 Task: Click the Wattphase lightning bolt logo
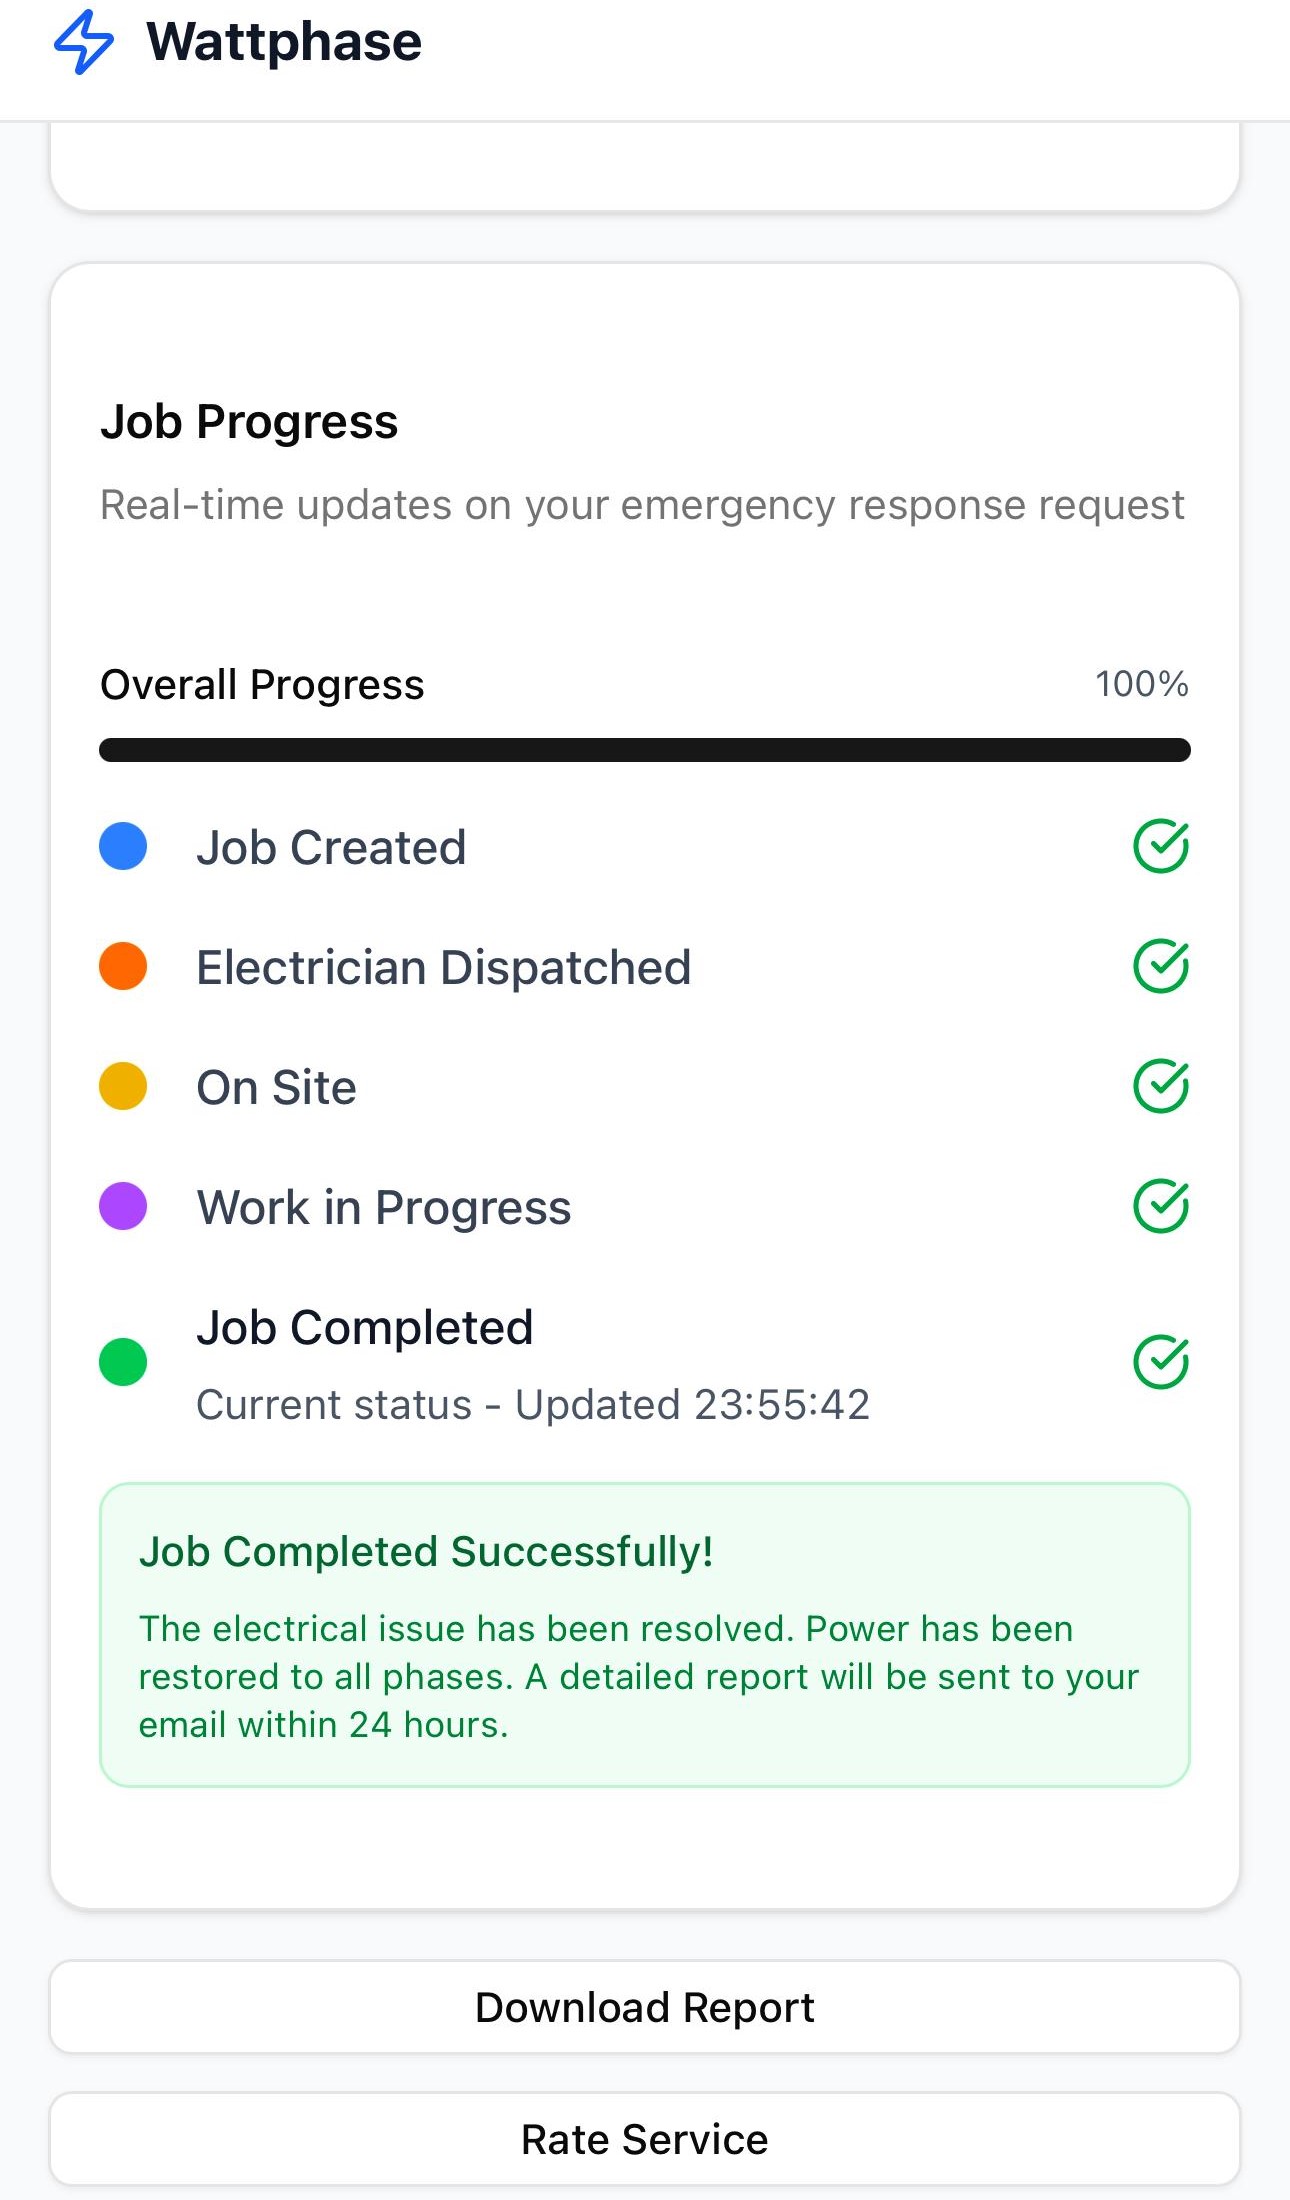[x=84, y=42]
